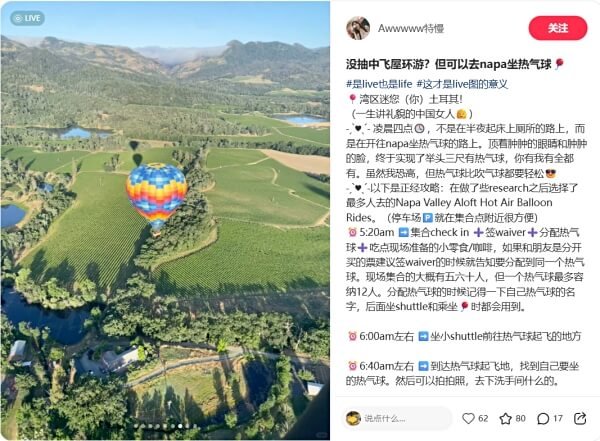Open the #这才是live图的意义 hashtag
The width and height of the screenshot is (600, 441).
tap(462, 84)
